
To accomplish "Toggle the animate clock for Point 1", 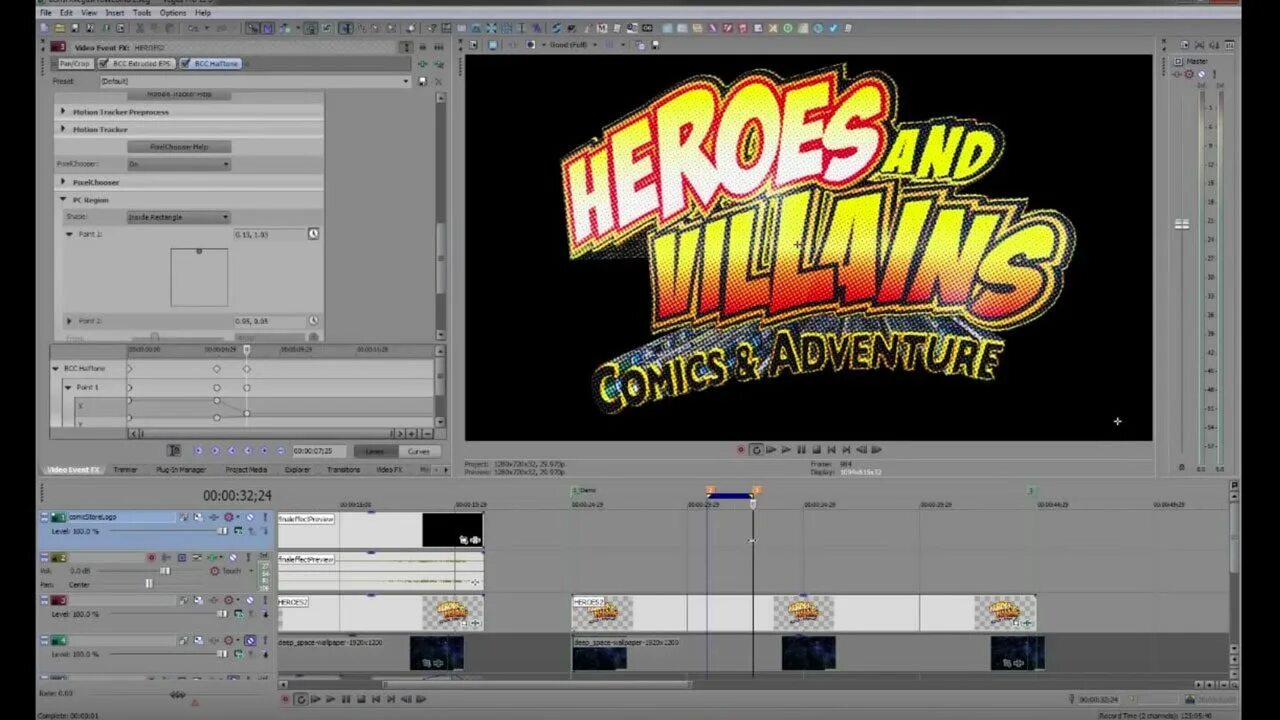I will 313,234.
